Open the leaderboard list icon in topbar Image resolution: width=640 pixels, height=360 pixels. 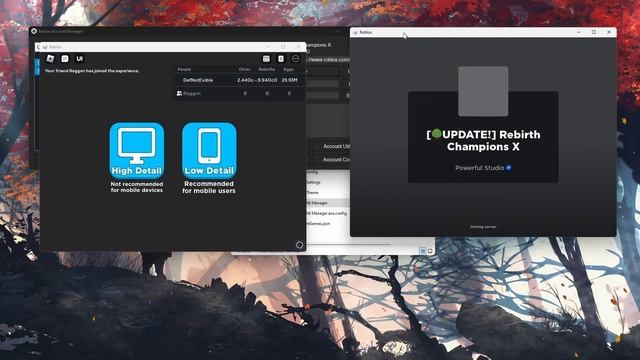coord(266,59)
